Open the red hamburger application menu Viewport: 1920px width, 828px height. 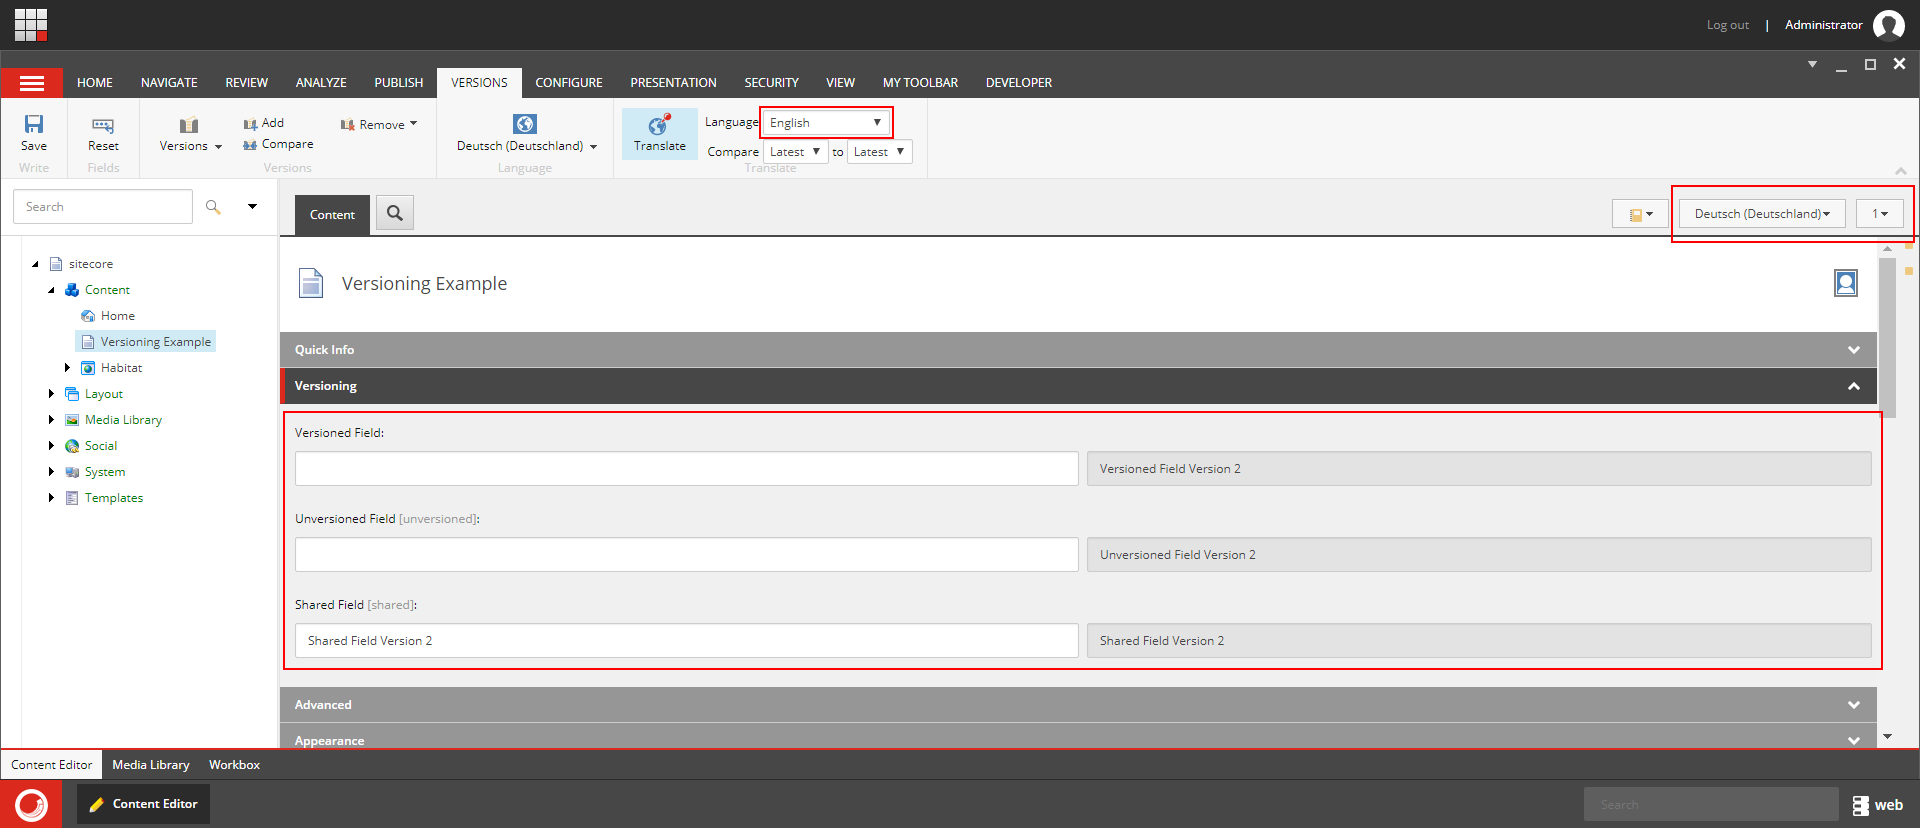coord(32,83)
